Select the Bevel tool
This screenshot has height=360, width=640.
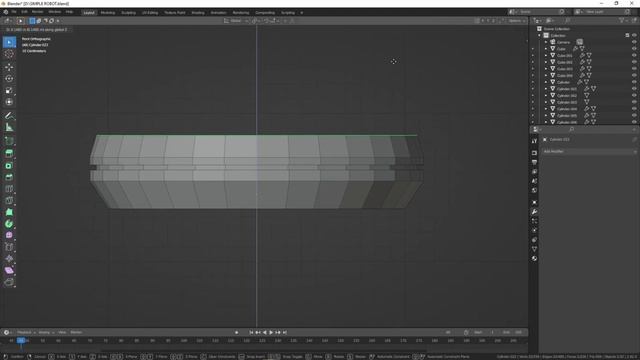9,177
